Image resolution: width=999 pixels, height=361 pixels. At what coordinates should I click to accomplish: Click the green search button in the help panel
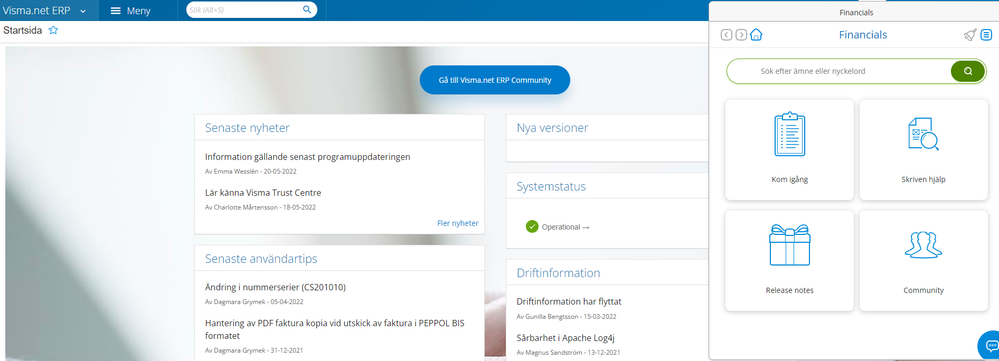click(x=968, y=71)
